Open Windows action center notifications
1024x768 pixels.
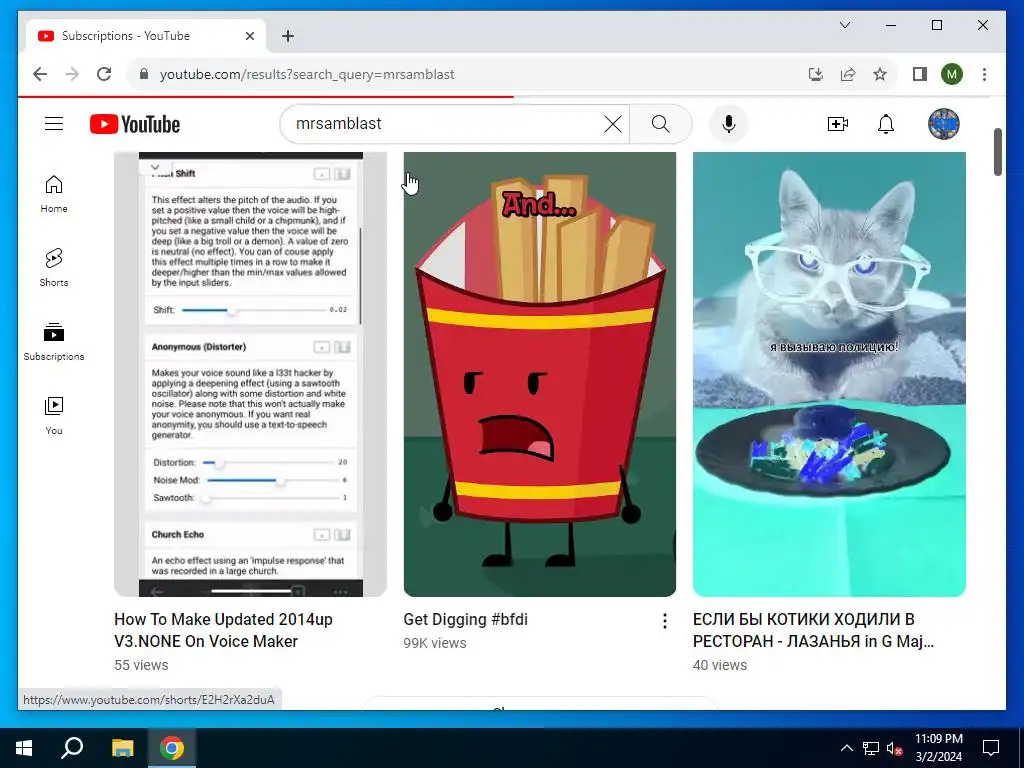tap(991, 748)
